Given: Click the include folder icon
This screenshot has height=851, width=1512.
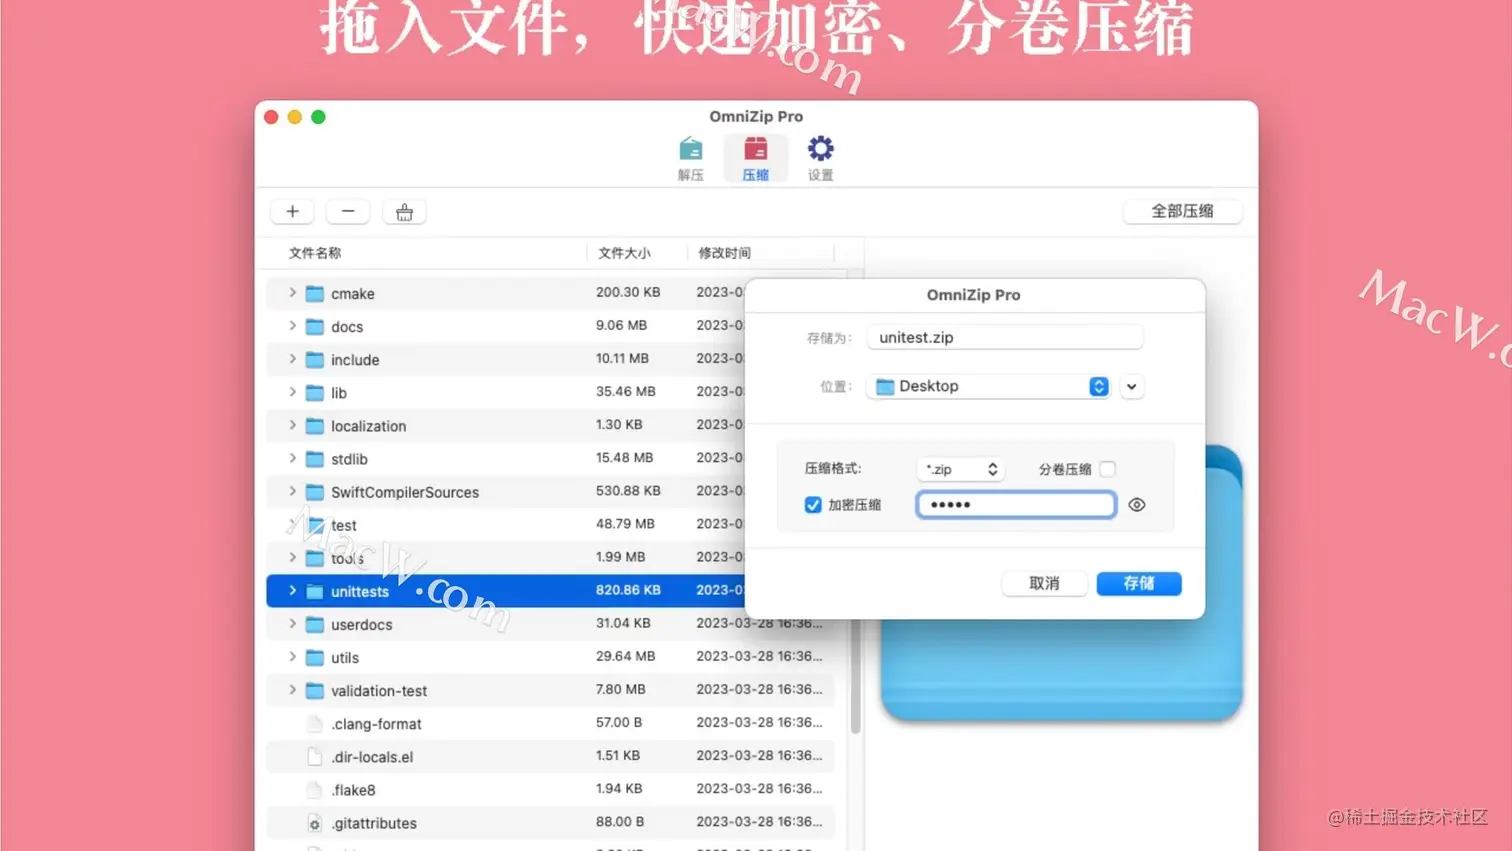Looking at the screenshot, I should [314, 359].
